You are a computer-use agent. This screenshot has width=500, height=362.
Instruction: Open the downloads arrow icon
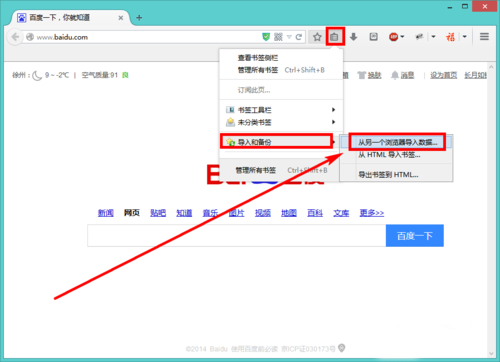click(x=354, y=37)
